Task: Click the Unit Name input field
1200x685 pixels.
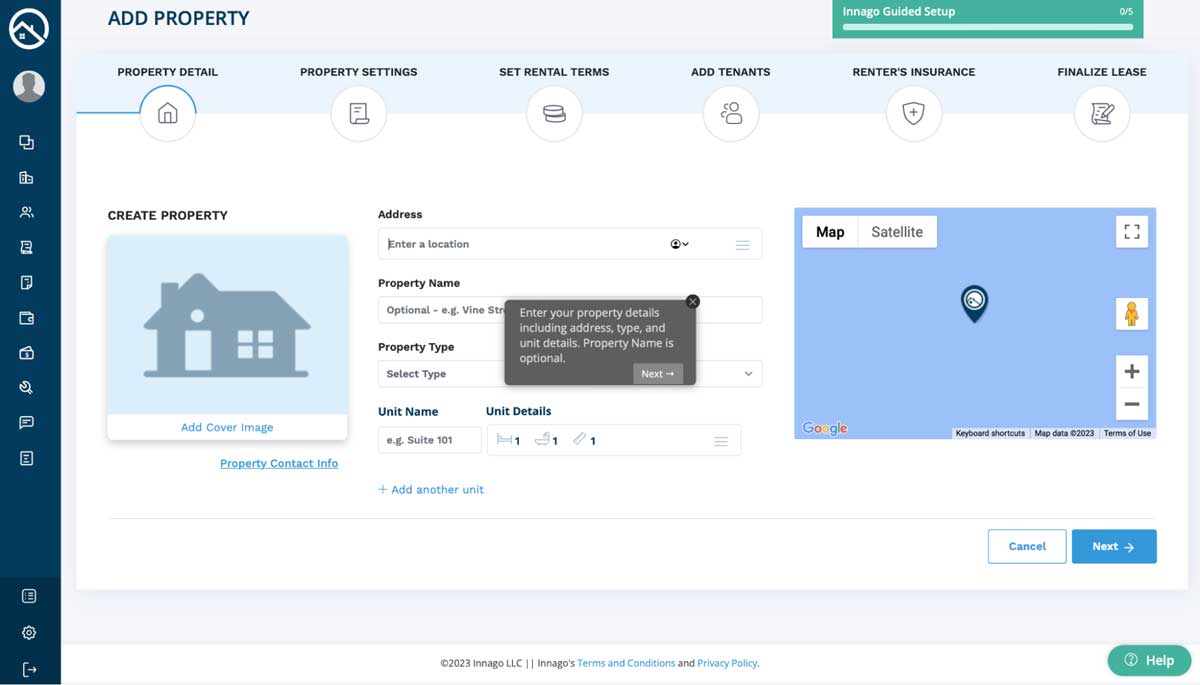Action: tap(429, 439)
